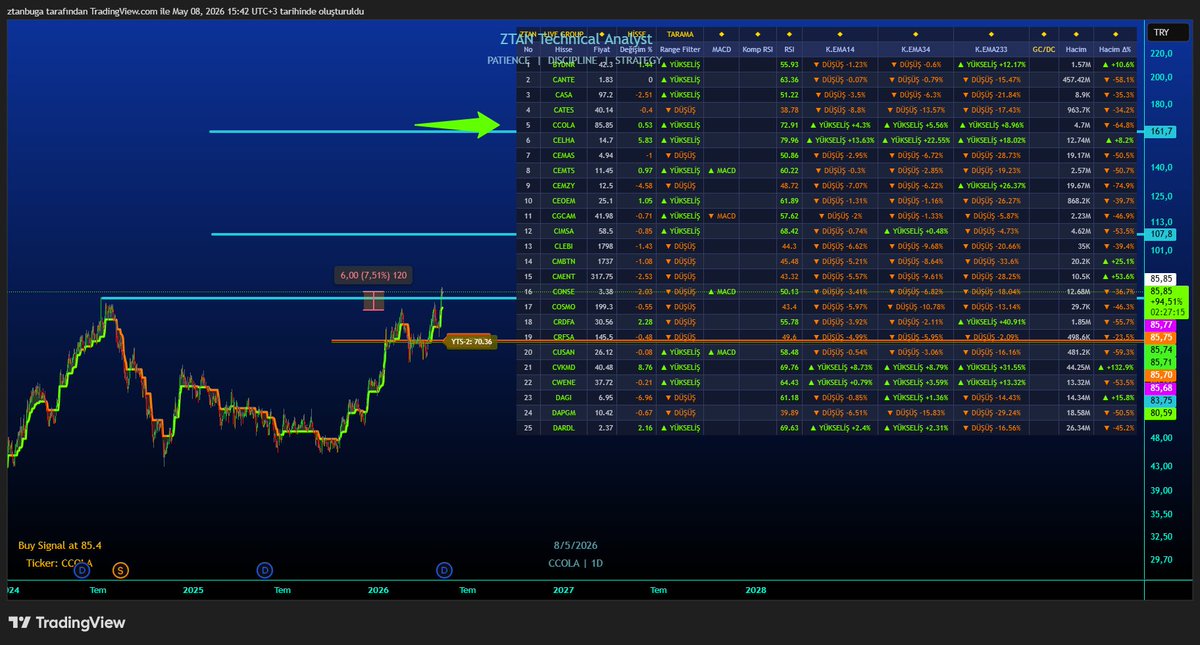
Task: Open the orange S split marker
Action: [x=120, y=570]
